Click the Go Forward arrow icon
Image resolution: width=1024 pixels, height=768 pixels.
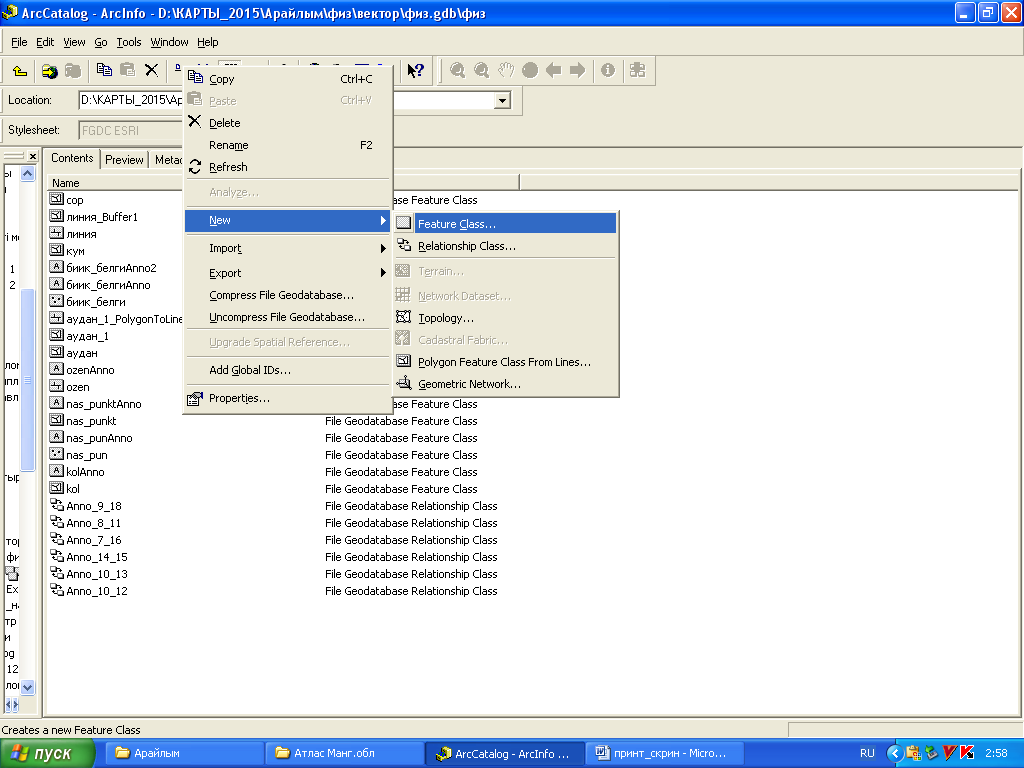click(577, 70)
